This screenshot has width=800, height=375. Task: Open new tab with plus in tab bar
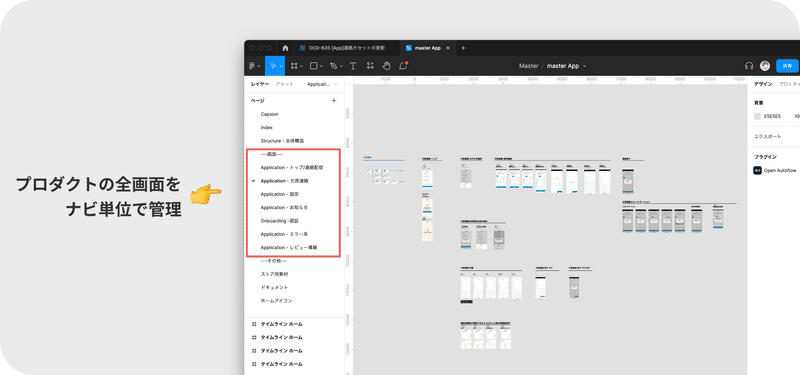pyautogui.click(x=463, y=48)
